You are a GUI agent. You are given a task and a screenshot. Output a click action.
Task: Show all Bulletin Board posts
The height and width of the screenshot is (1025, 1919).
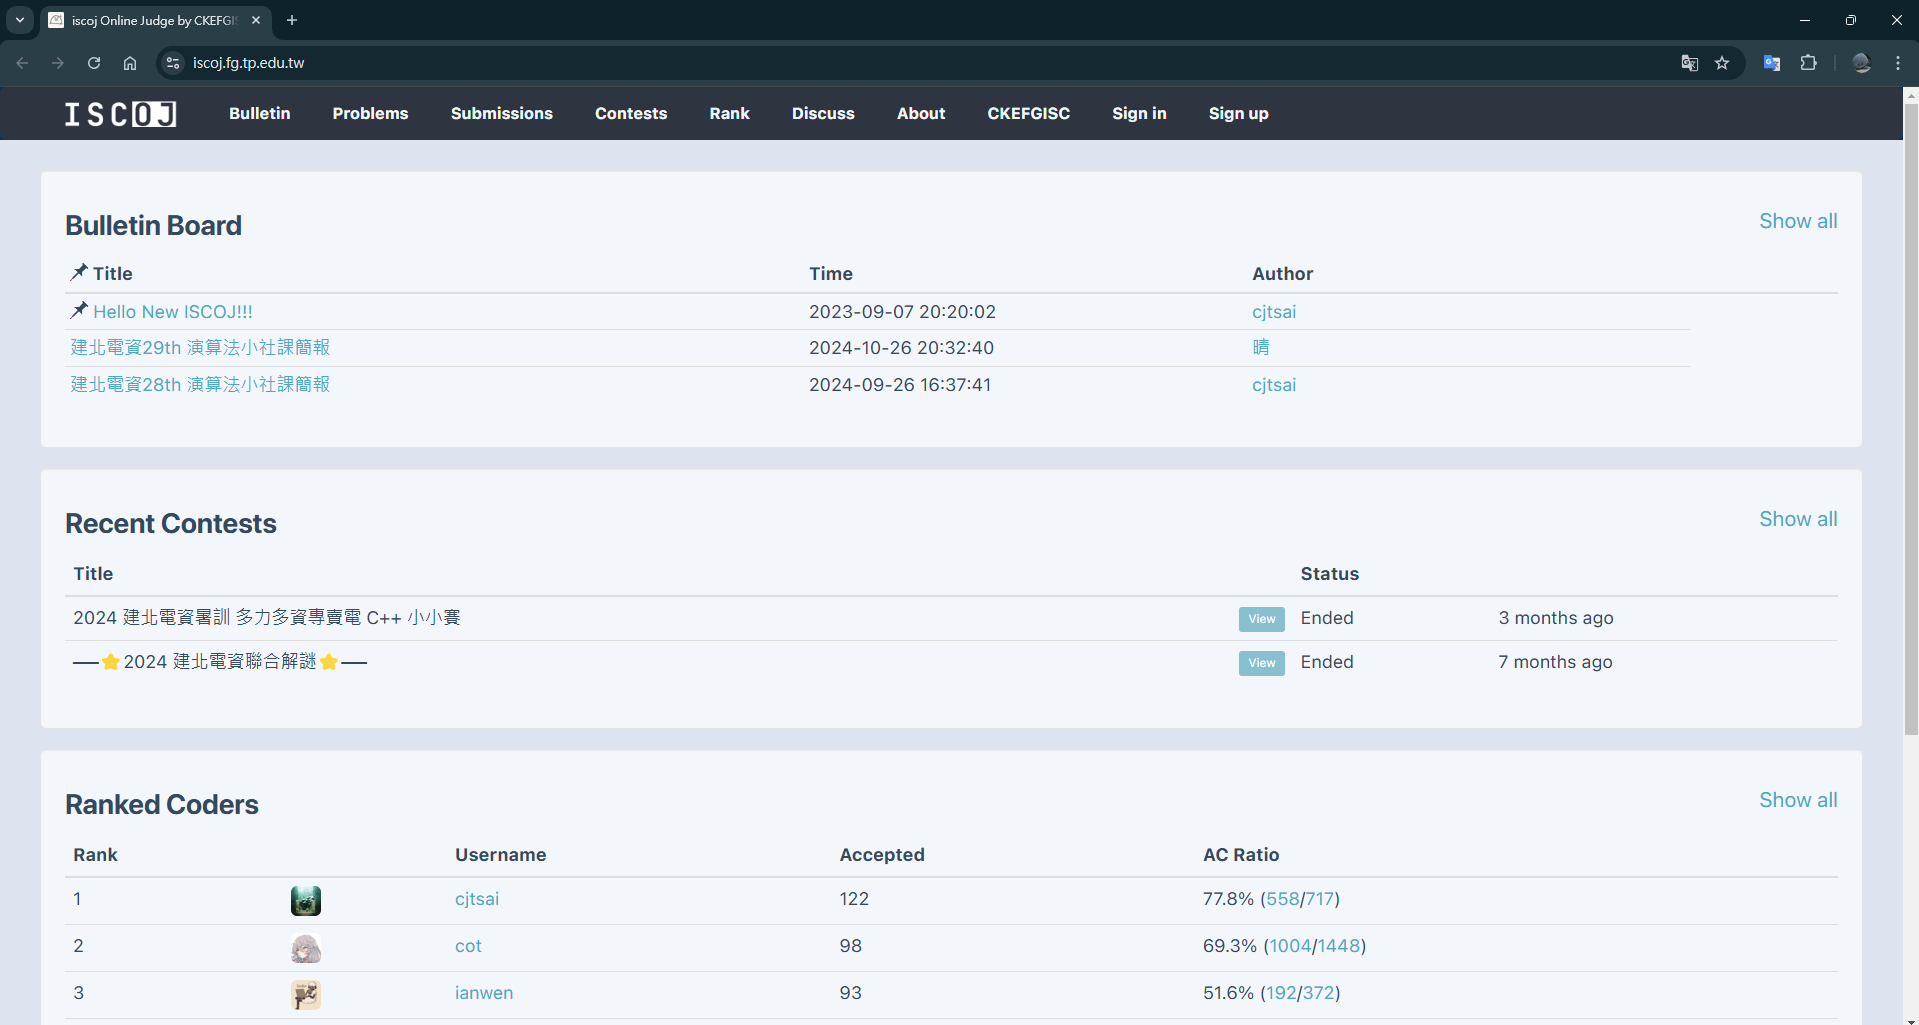click(x=1798, y=221)
